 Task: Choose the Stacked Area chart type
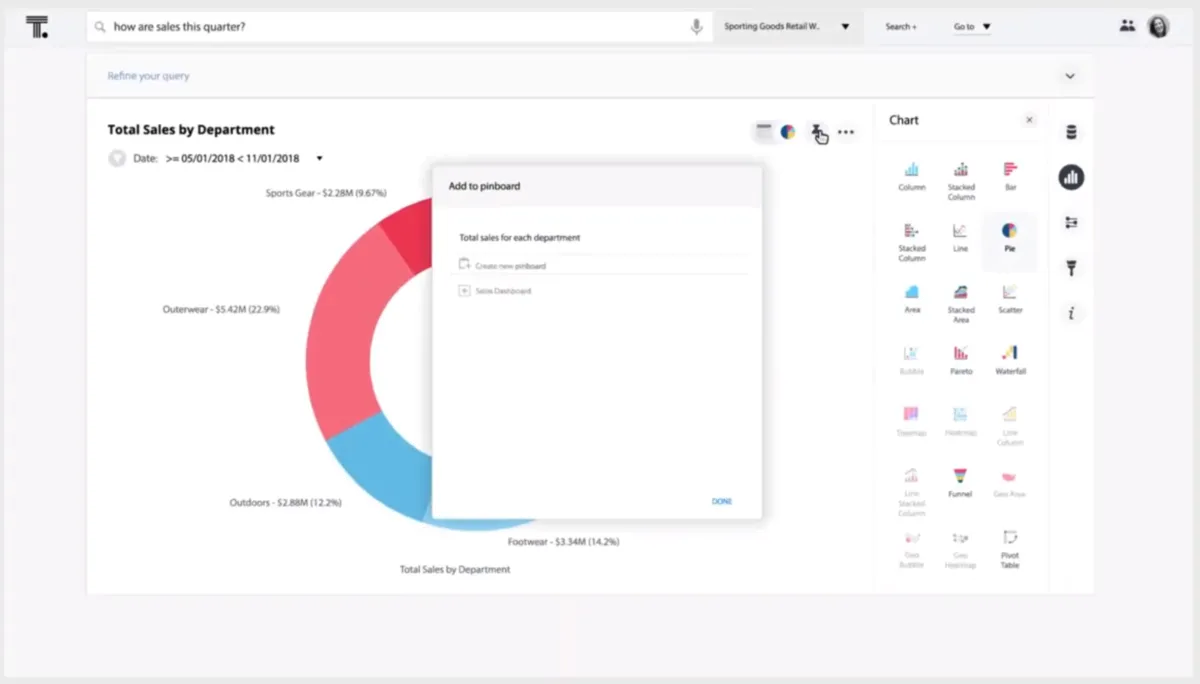(x=961, y=303)
